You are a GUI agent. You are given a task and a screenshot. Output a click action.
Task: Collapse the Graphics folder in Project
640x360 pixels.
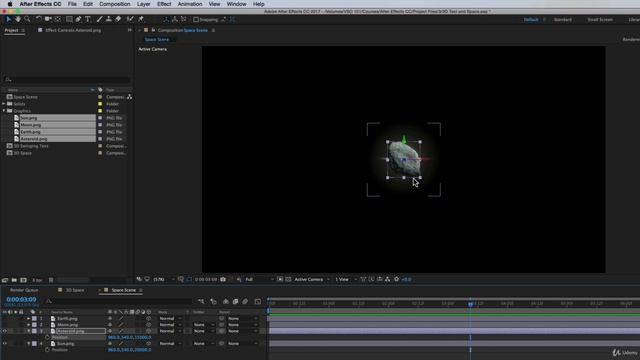(4, 111)
